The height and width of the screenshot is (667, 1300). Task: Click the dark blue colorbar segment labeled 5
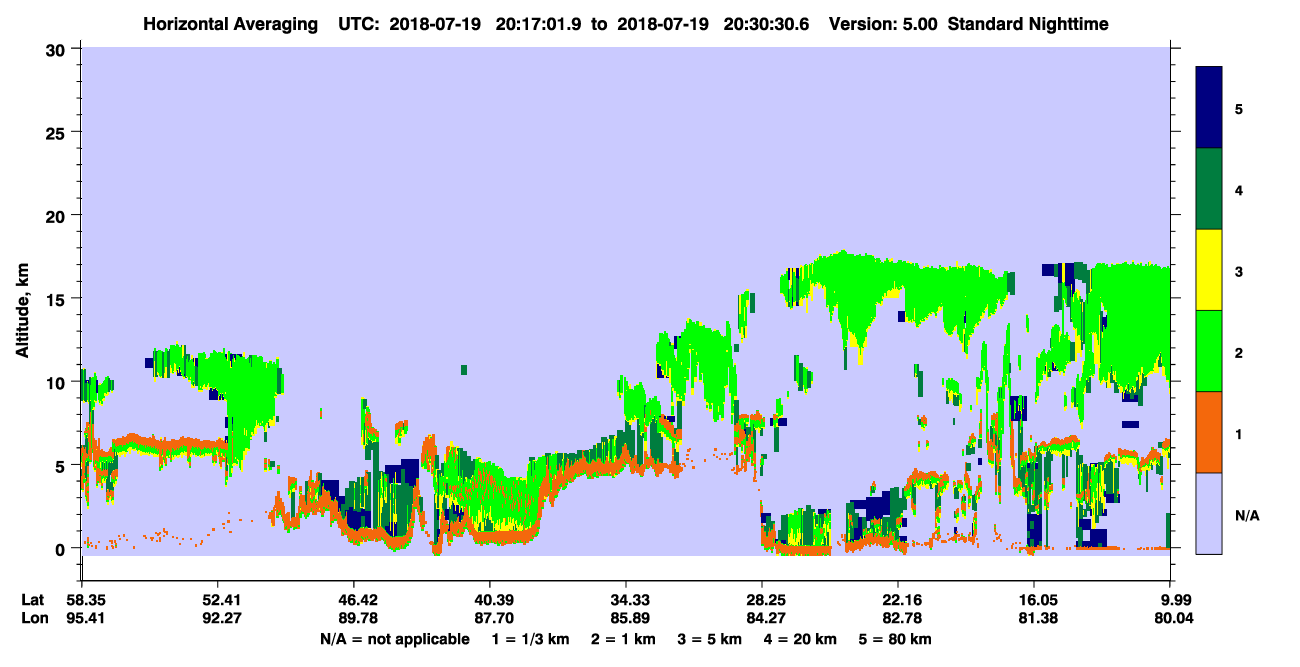[x=1209, y=108]
